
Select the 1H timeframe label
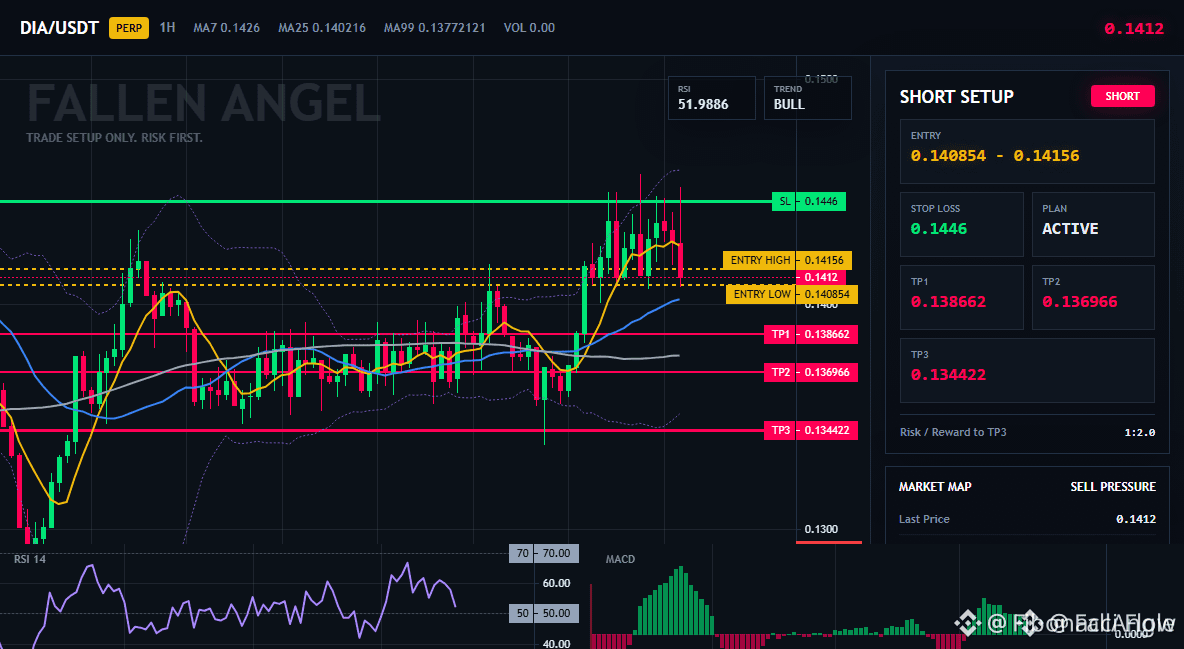167,27
